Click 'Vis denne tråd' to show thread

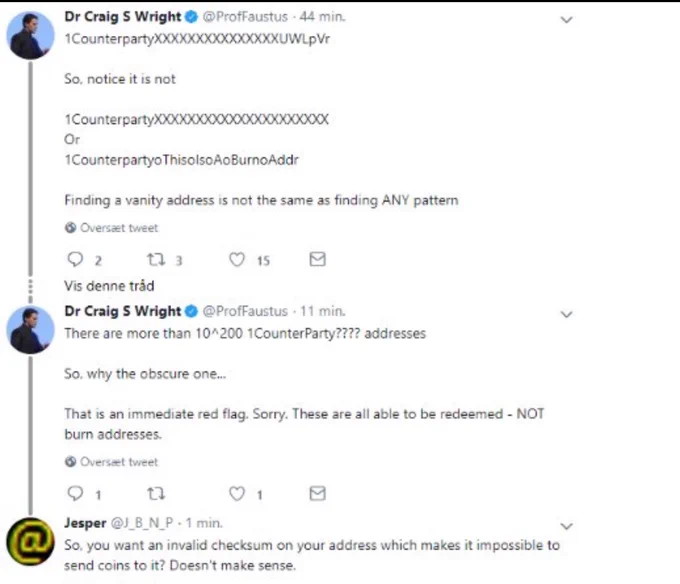pos(109,286)
